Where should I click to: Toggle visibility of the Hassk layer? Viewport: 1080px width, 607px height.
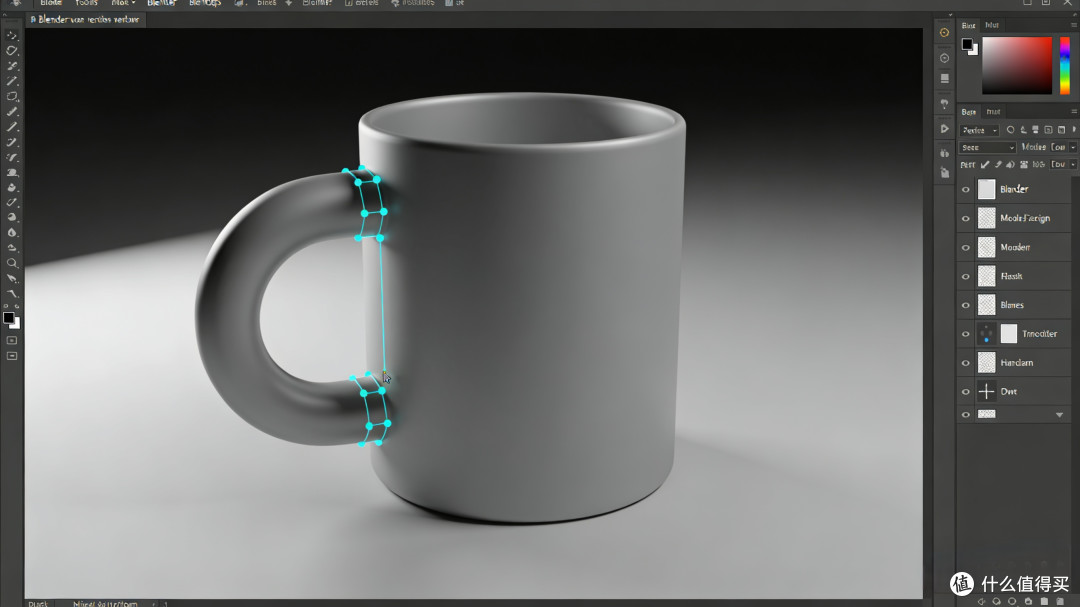966,276
